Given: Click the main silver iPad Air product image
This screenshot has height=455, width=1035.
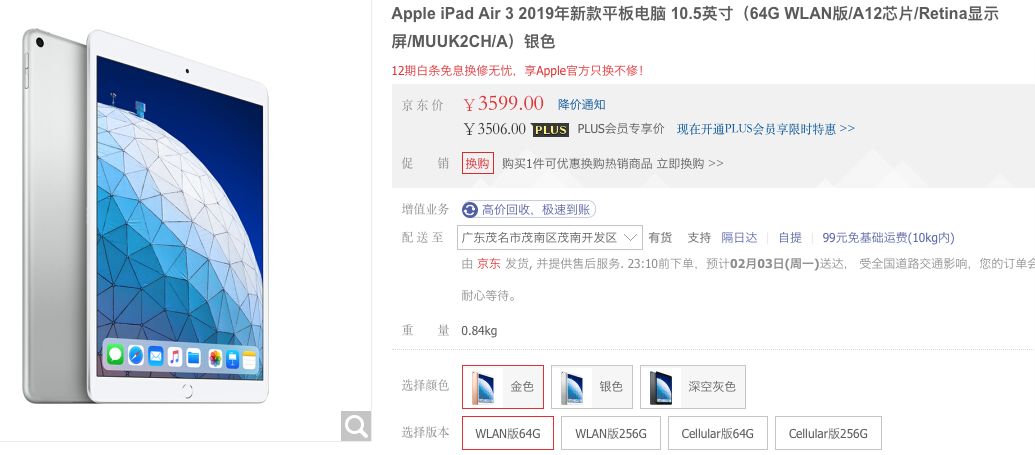Looking at the screenshot, I should (x=146, y=216).
